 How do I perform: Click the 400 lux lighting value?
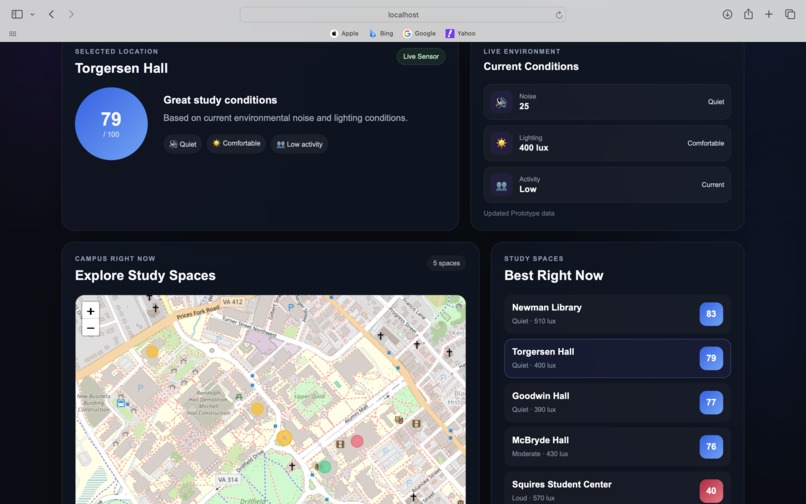(x=534, y=148)
